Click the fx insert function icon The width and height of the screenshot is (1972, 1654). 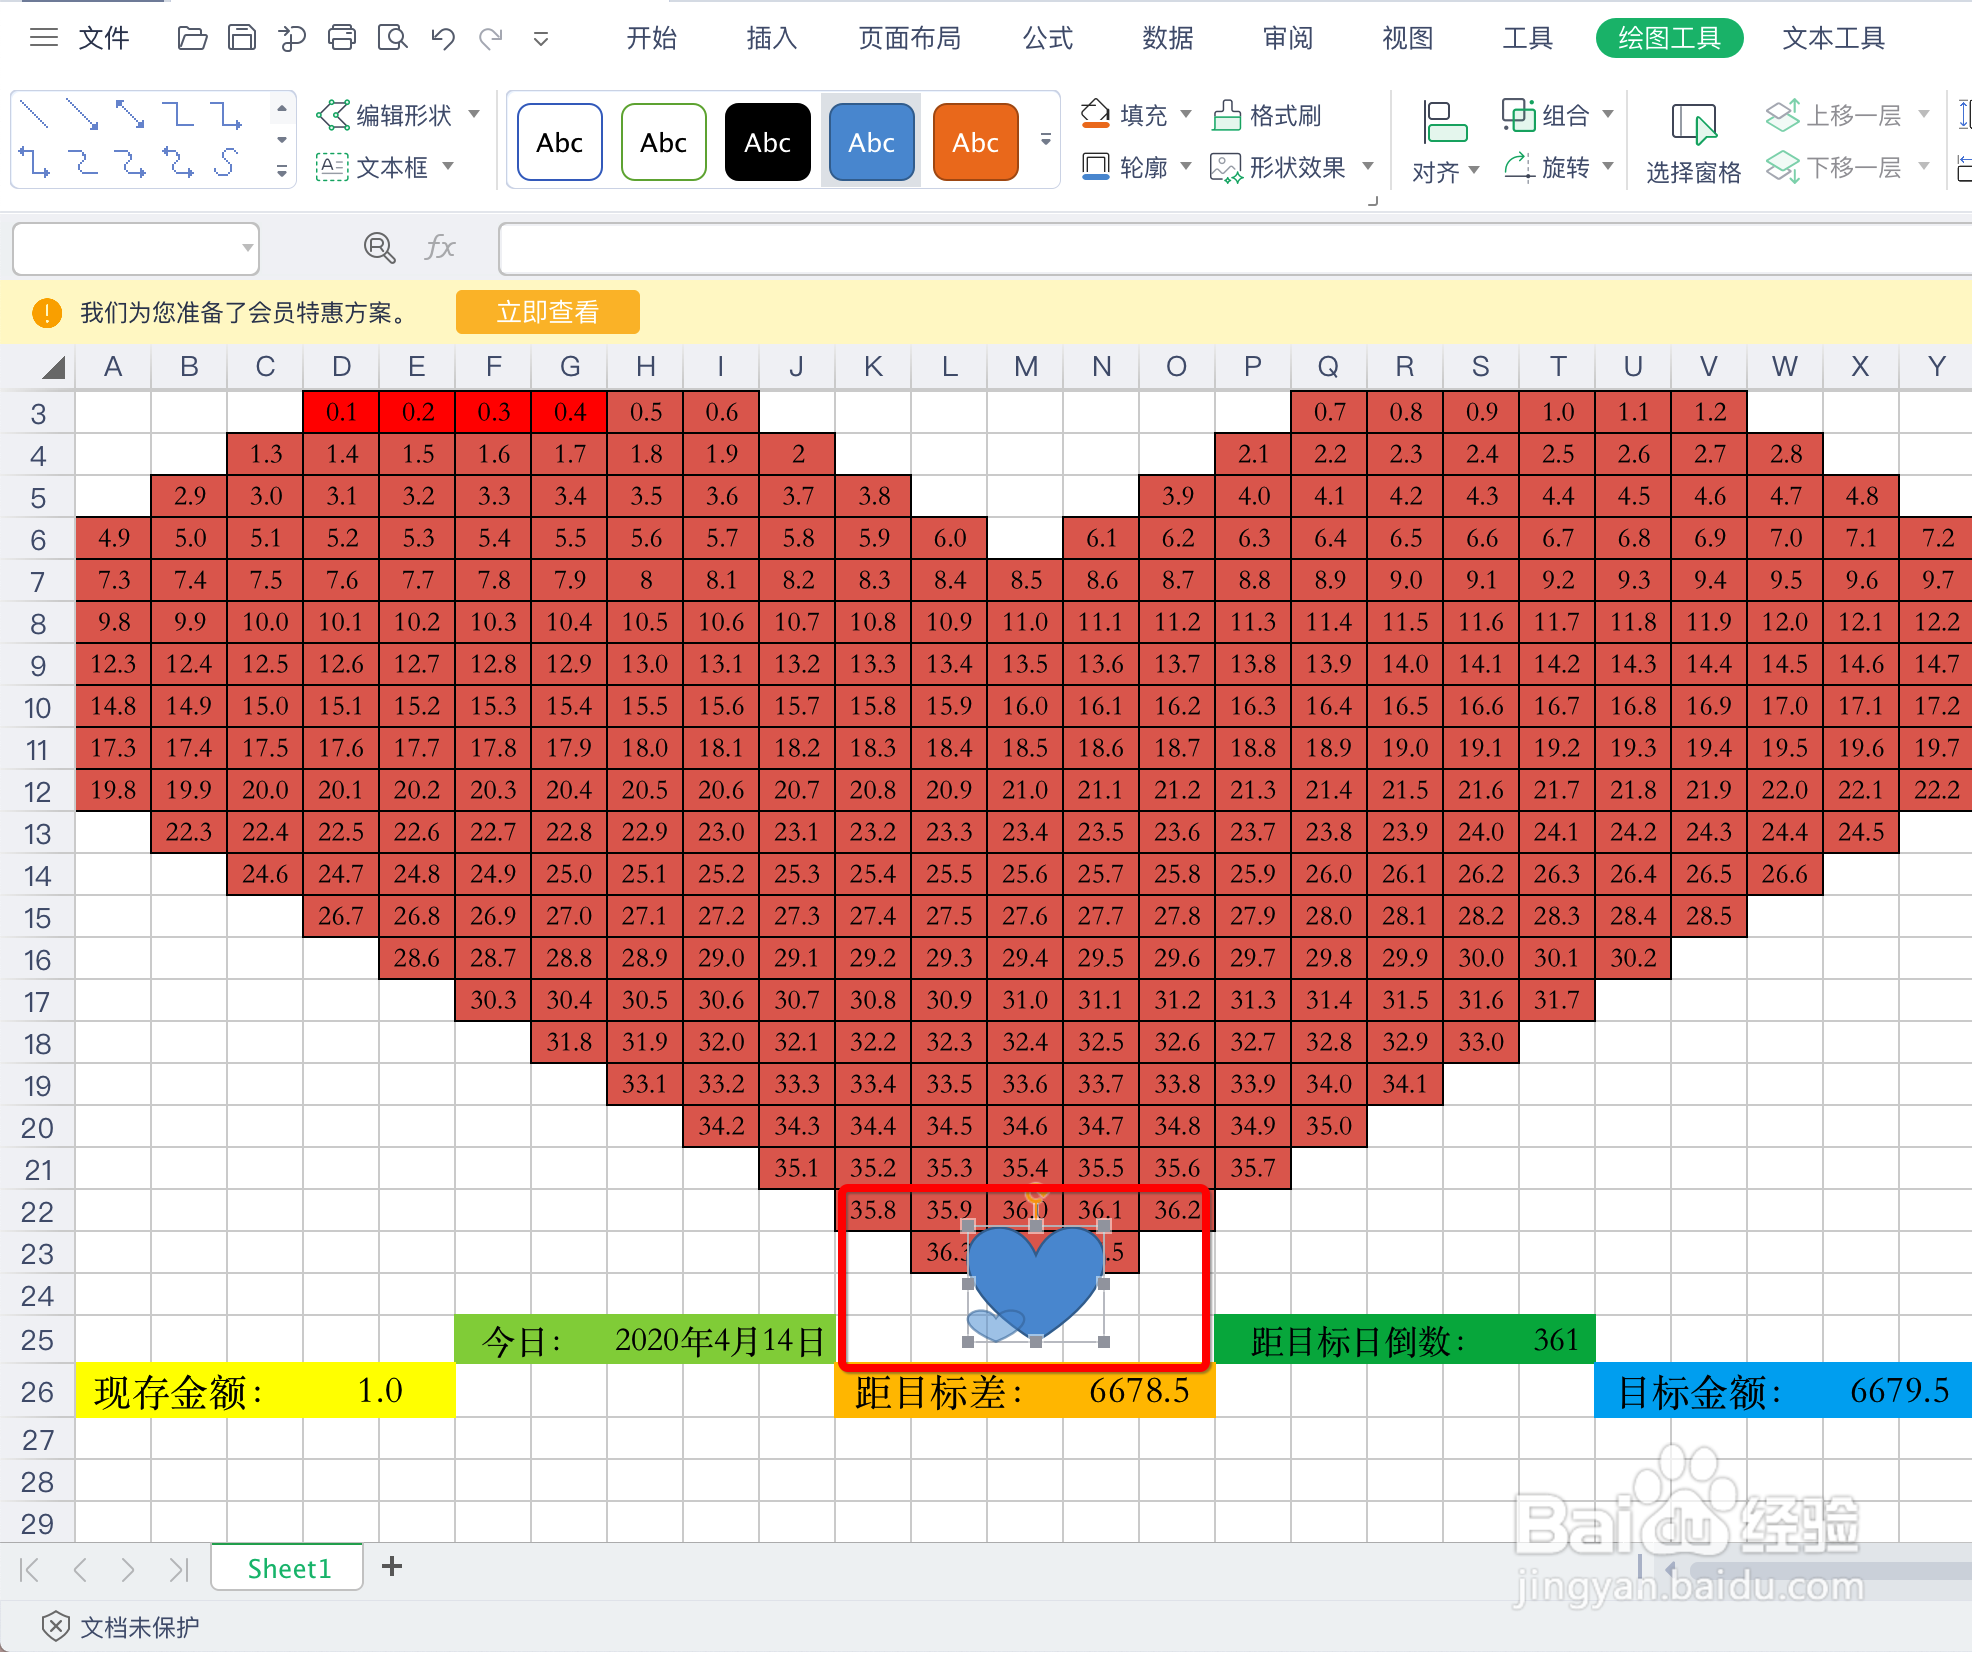tap(439, 247)
